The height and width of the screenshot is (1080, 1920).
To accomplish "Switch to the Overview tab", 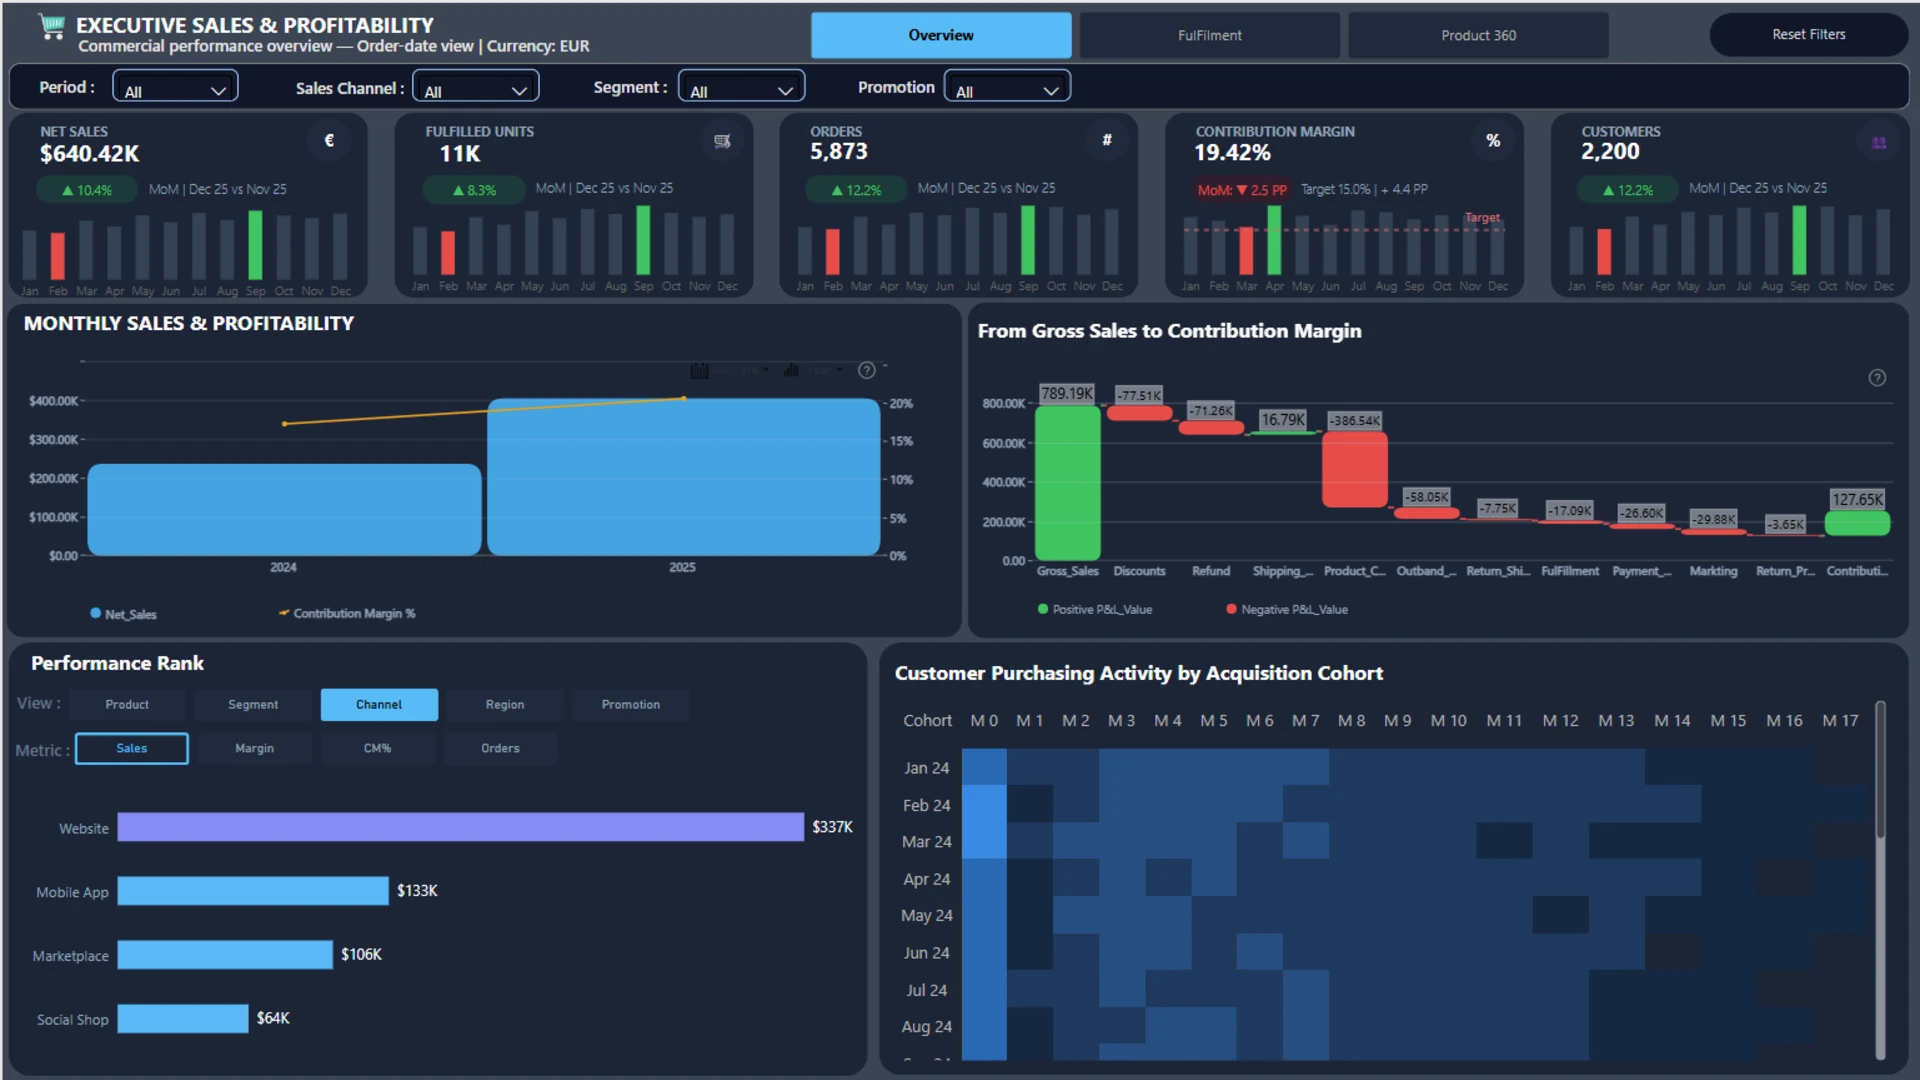I will coord(941,35).
